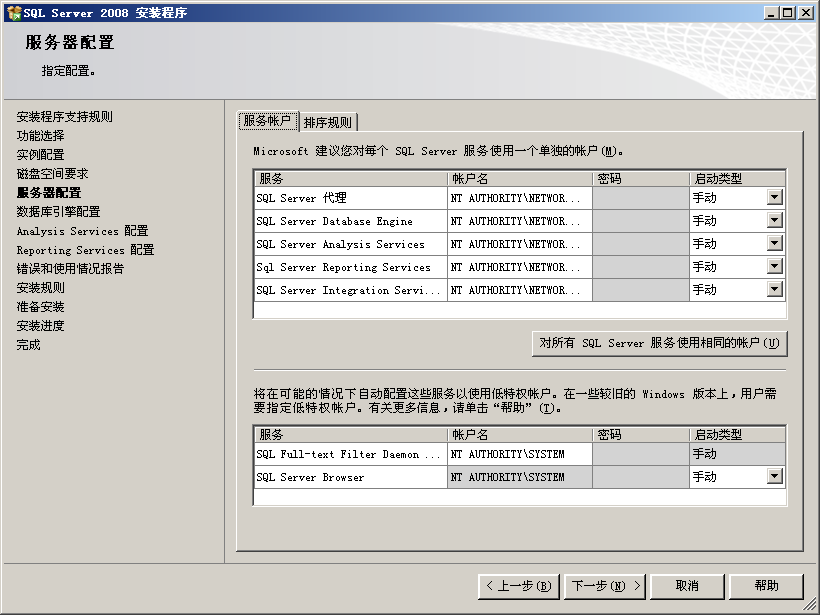
Task: Click the Sql Server Reporting Services service name
Action: click(x=344, y=267)
